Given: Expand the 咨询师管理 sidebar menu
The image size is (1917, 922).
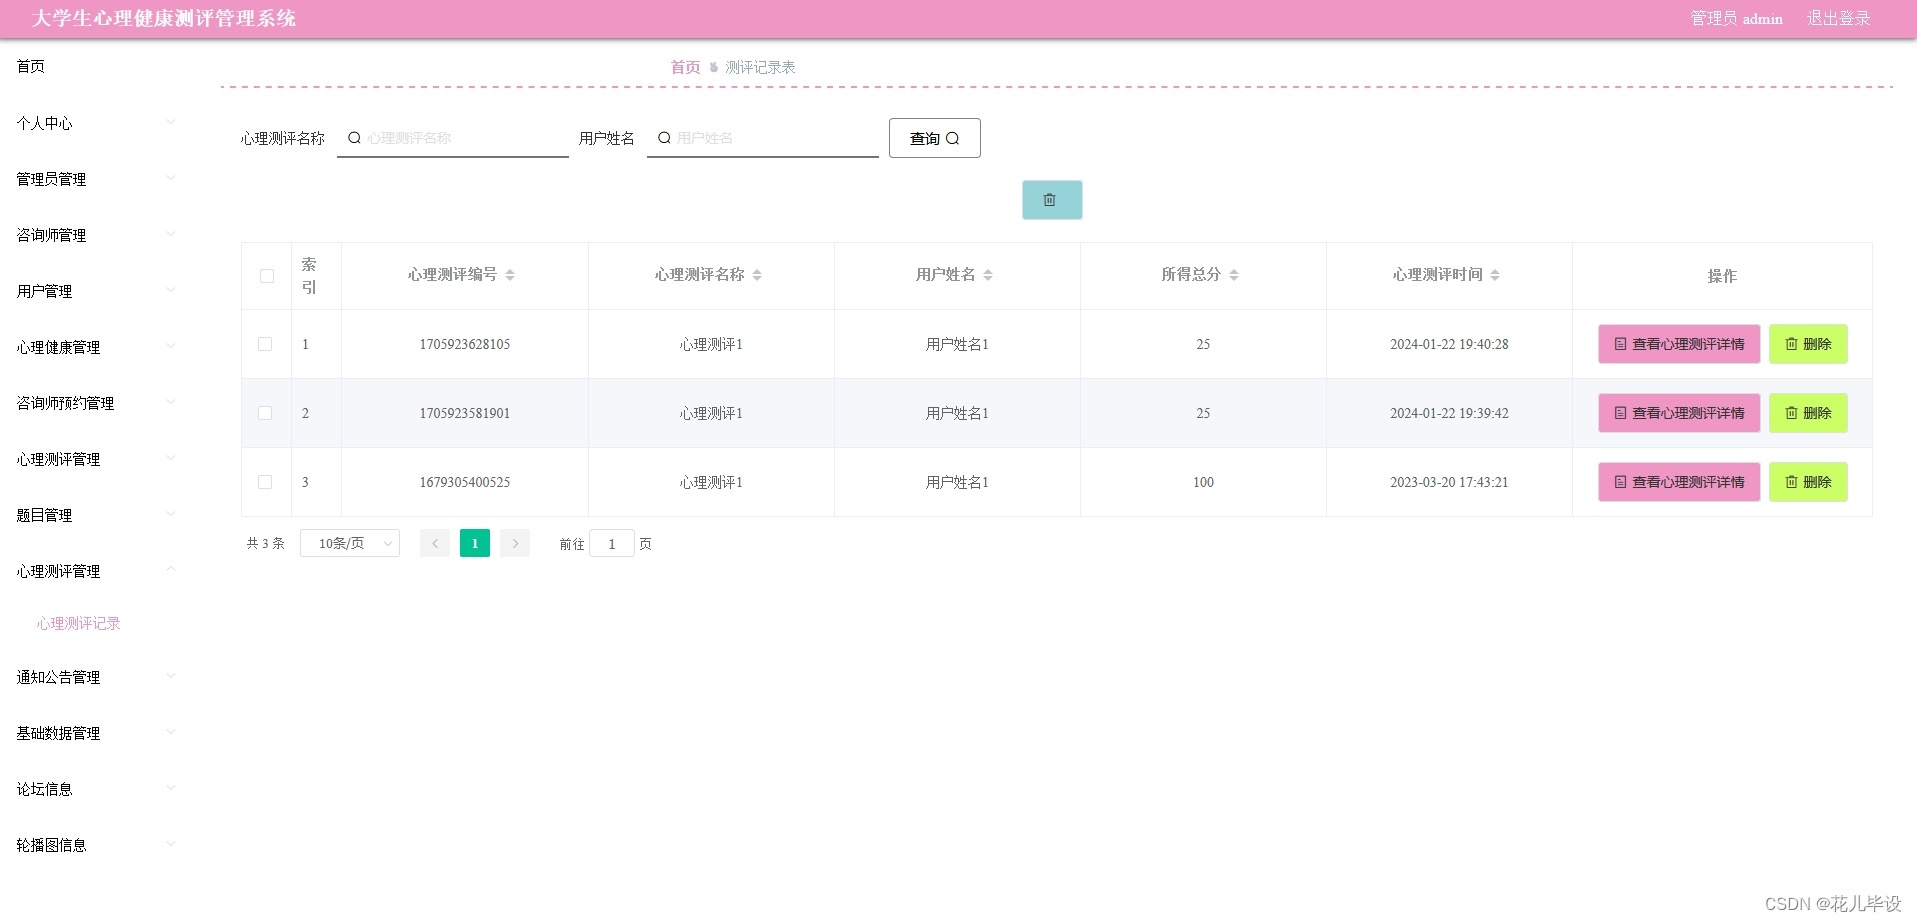Looking at the screenshot, I should point(95,235).
